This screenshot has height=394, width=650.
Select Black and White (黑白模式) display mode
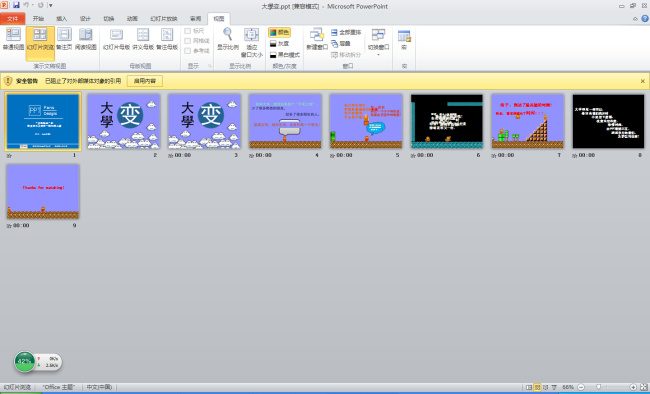(284, 55)
